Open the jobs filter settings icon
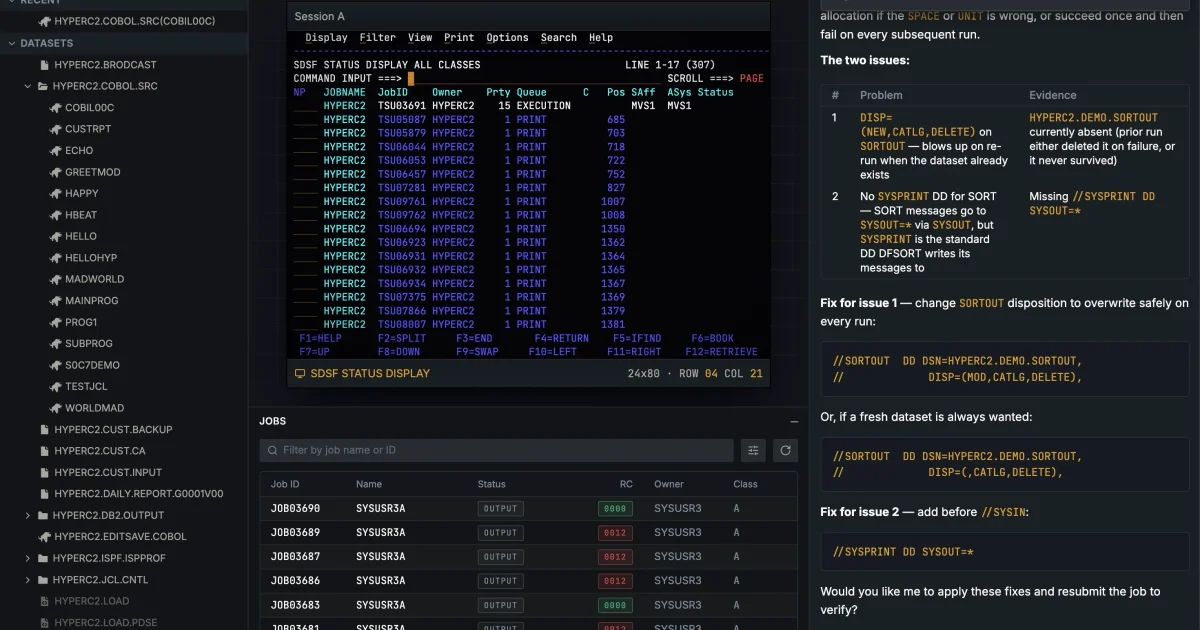The height and width of the screenshot is (630, 1200). click(x=753, y=450)
